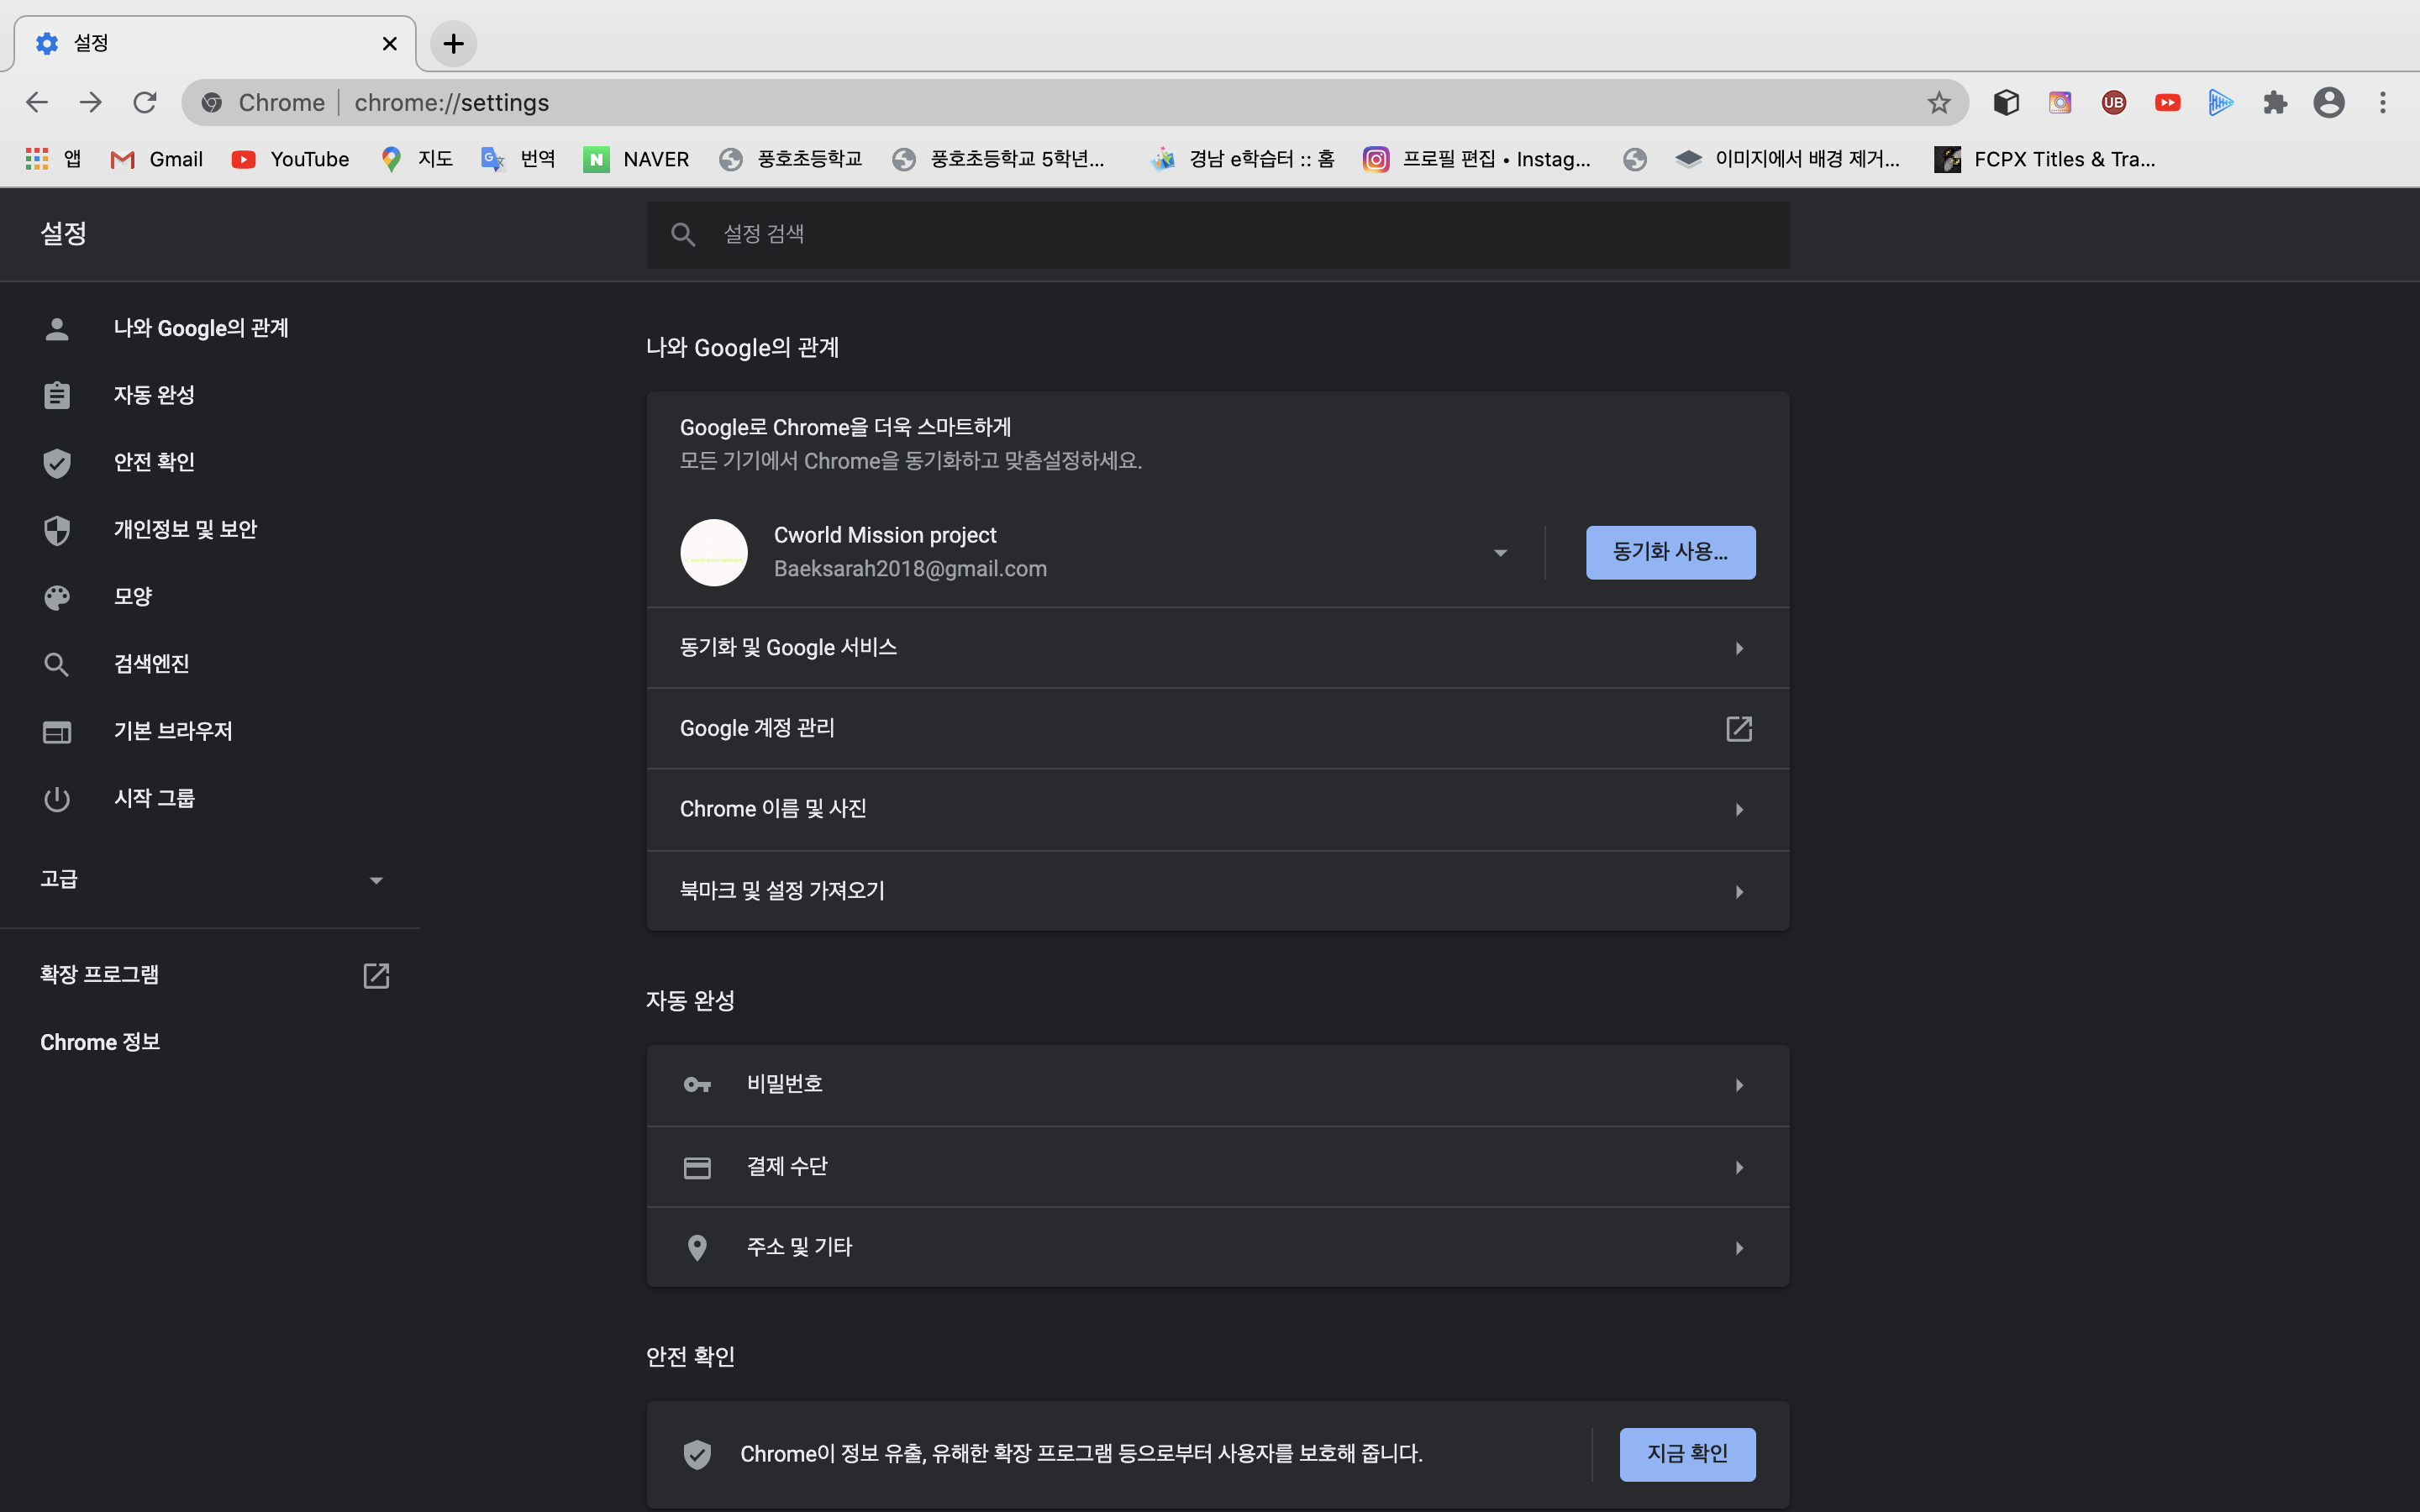Open Chrome's three-dot menu
The height and width of the screenshot is (1512, 2420).
coord(2383,102)
